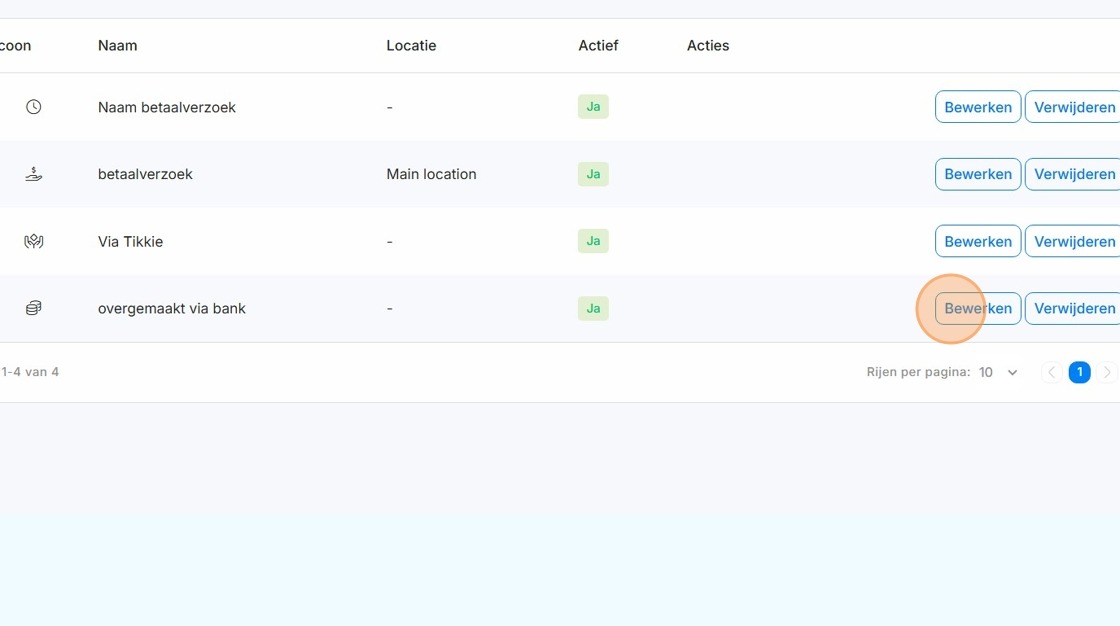Click the 'Naam betaalverzoek' name cell
1120x626 pixels.
pyautogui.click(x=166, y=107)
